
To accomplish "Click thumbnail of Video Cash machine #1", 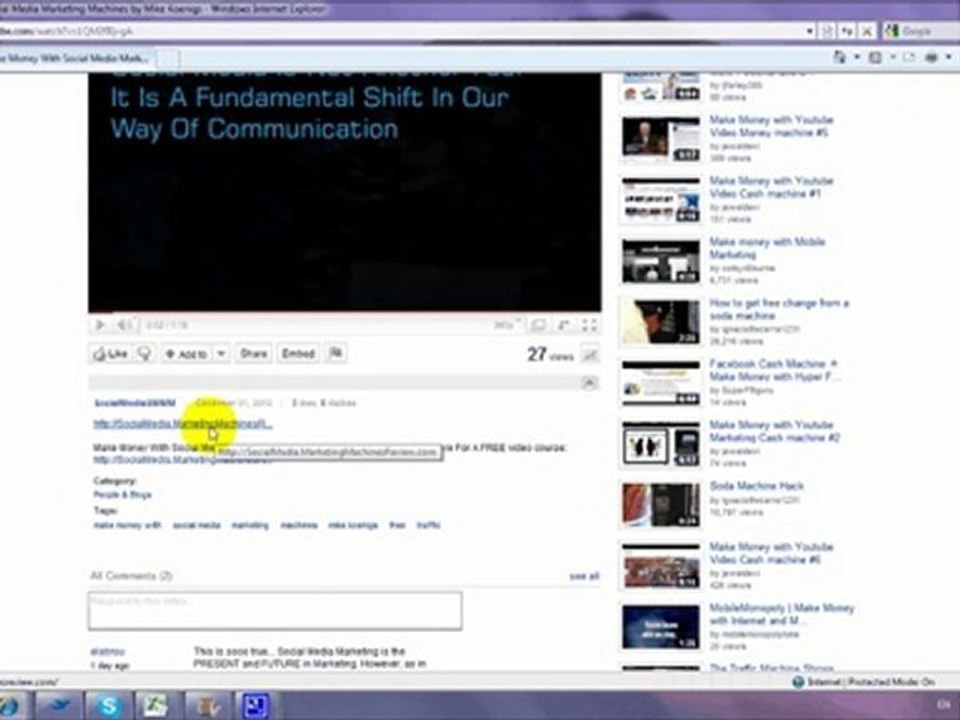I will [x=661, y=201].
